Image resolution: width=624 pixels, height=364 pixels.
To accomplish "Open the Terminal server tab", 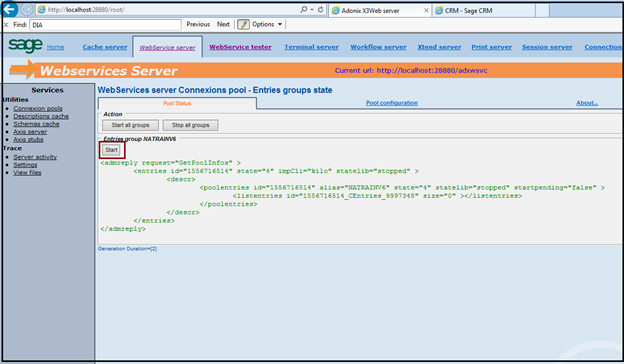I will [x=312, y=47].
